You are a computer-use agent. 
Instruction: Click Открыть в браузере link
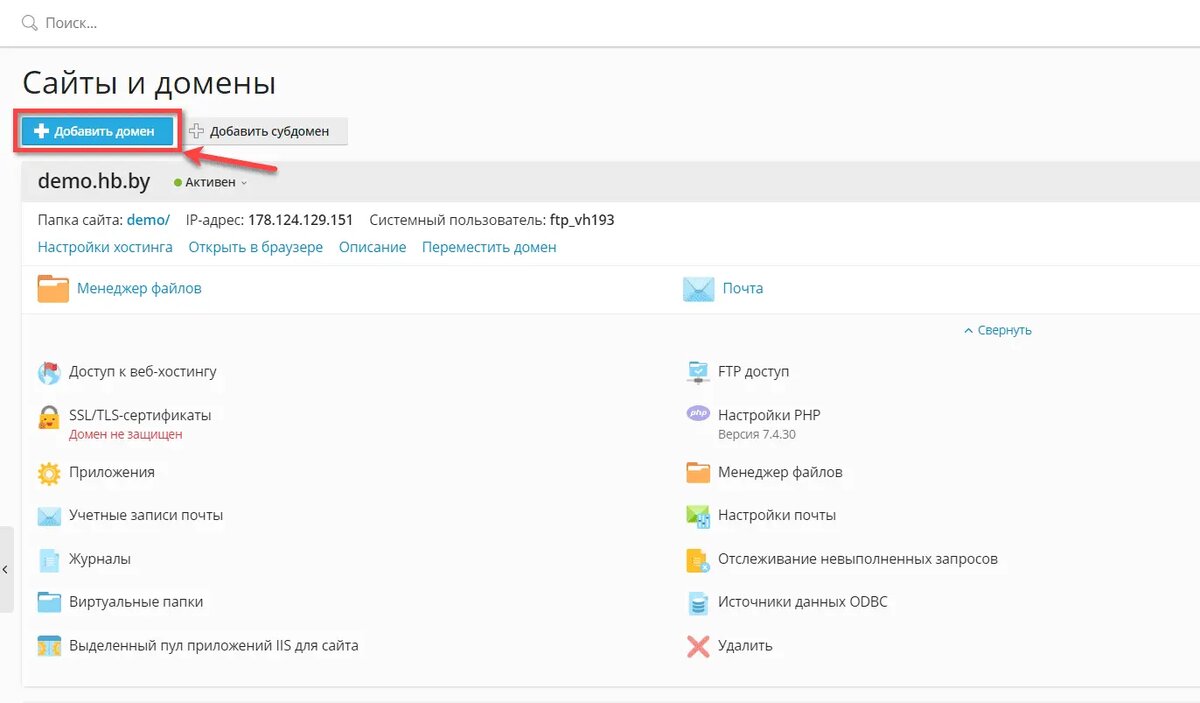(x=256, y=247)
